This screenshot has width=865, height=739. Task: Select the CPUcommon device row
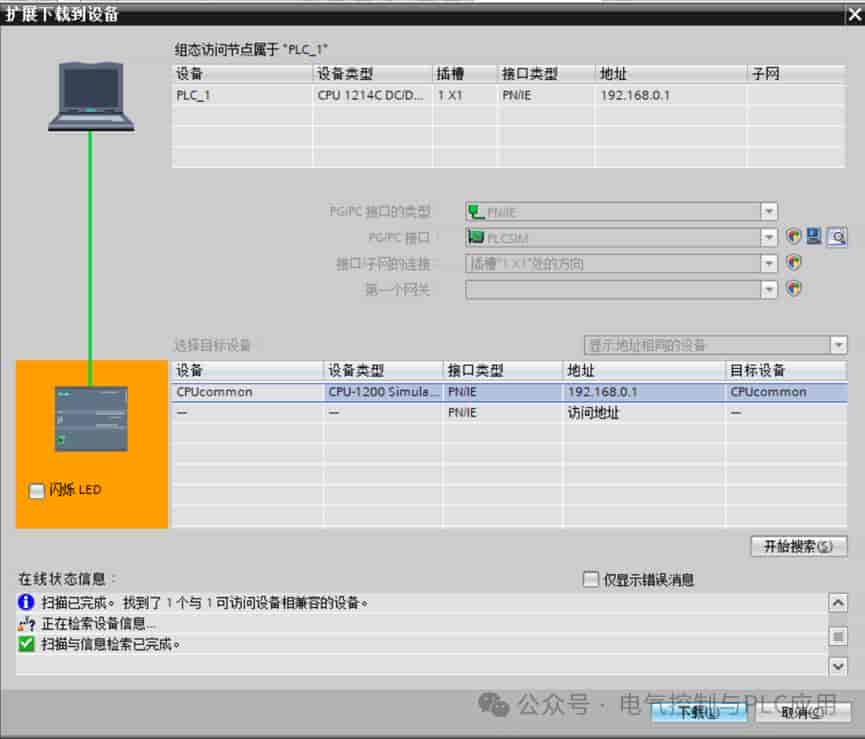pos(510,392)
